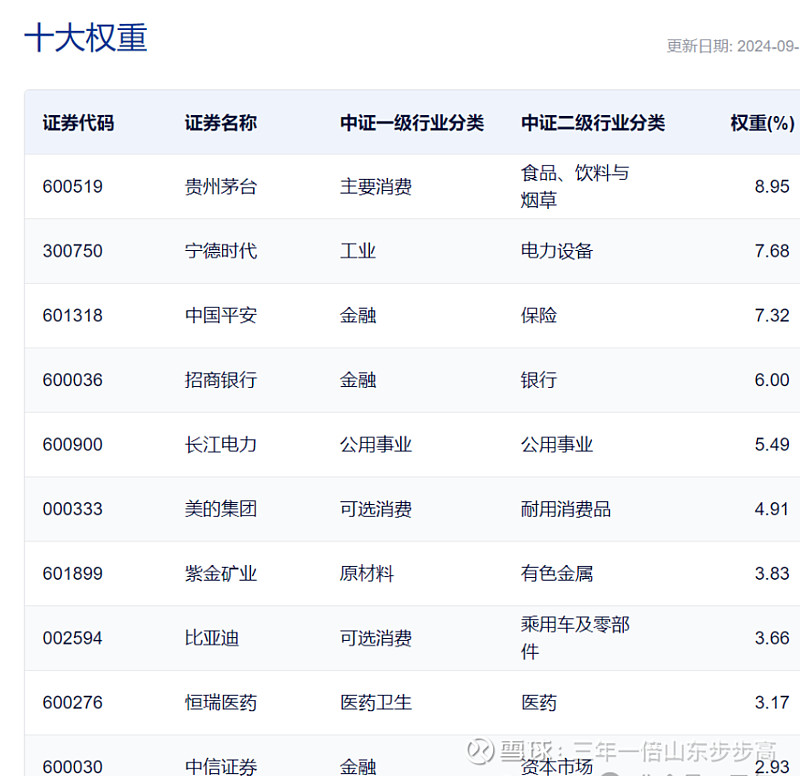Viewport: 800px width, 776px height.
Task: Click the weight value 7.68
Action: pos(772,251)
